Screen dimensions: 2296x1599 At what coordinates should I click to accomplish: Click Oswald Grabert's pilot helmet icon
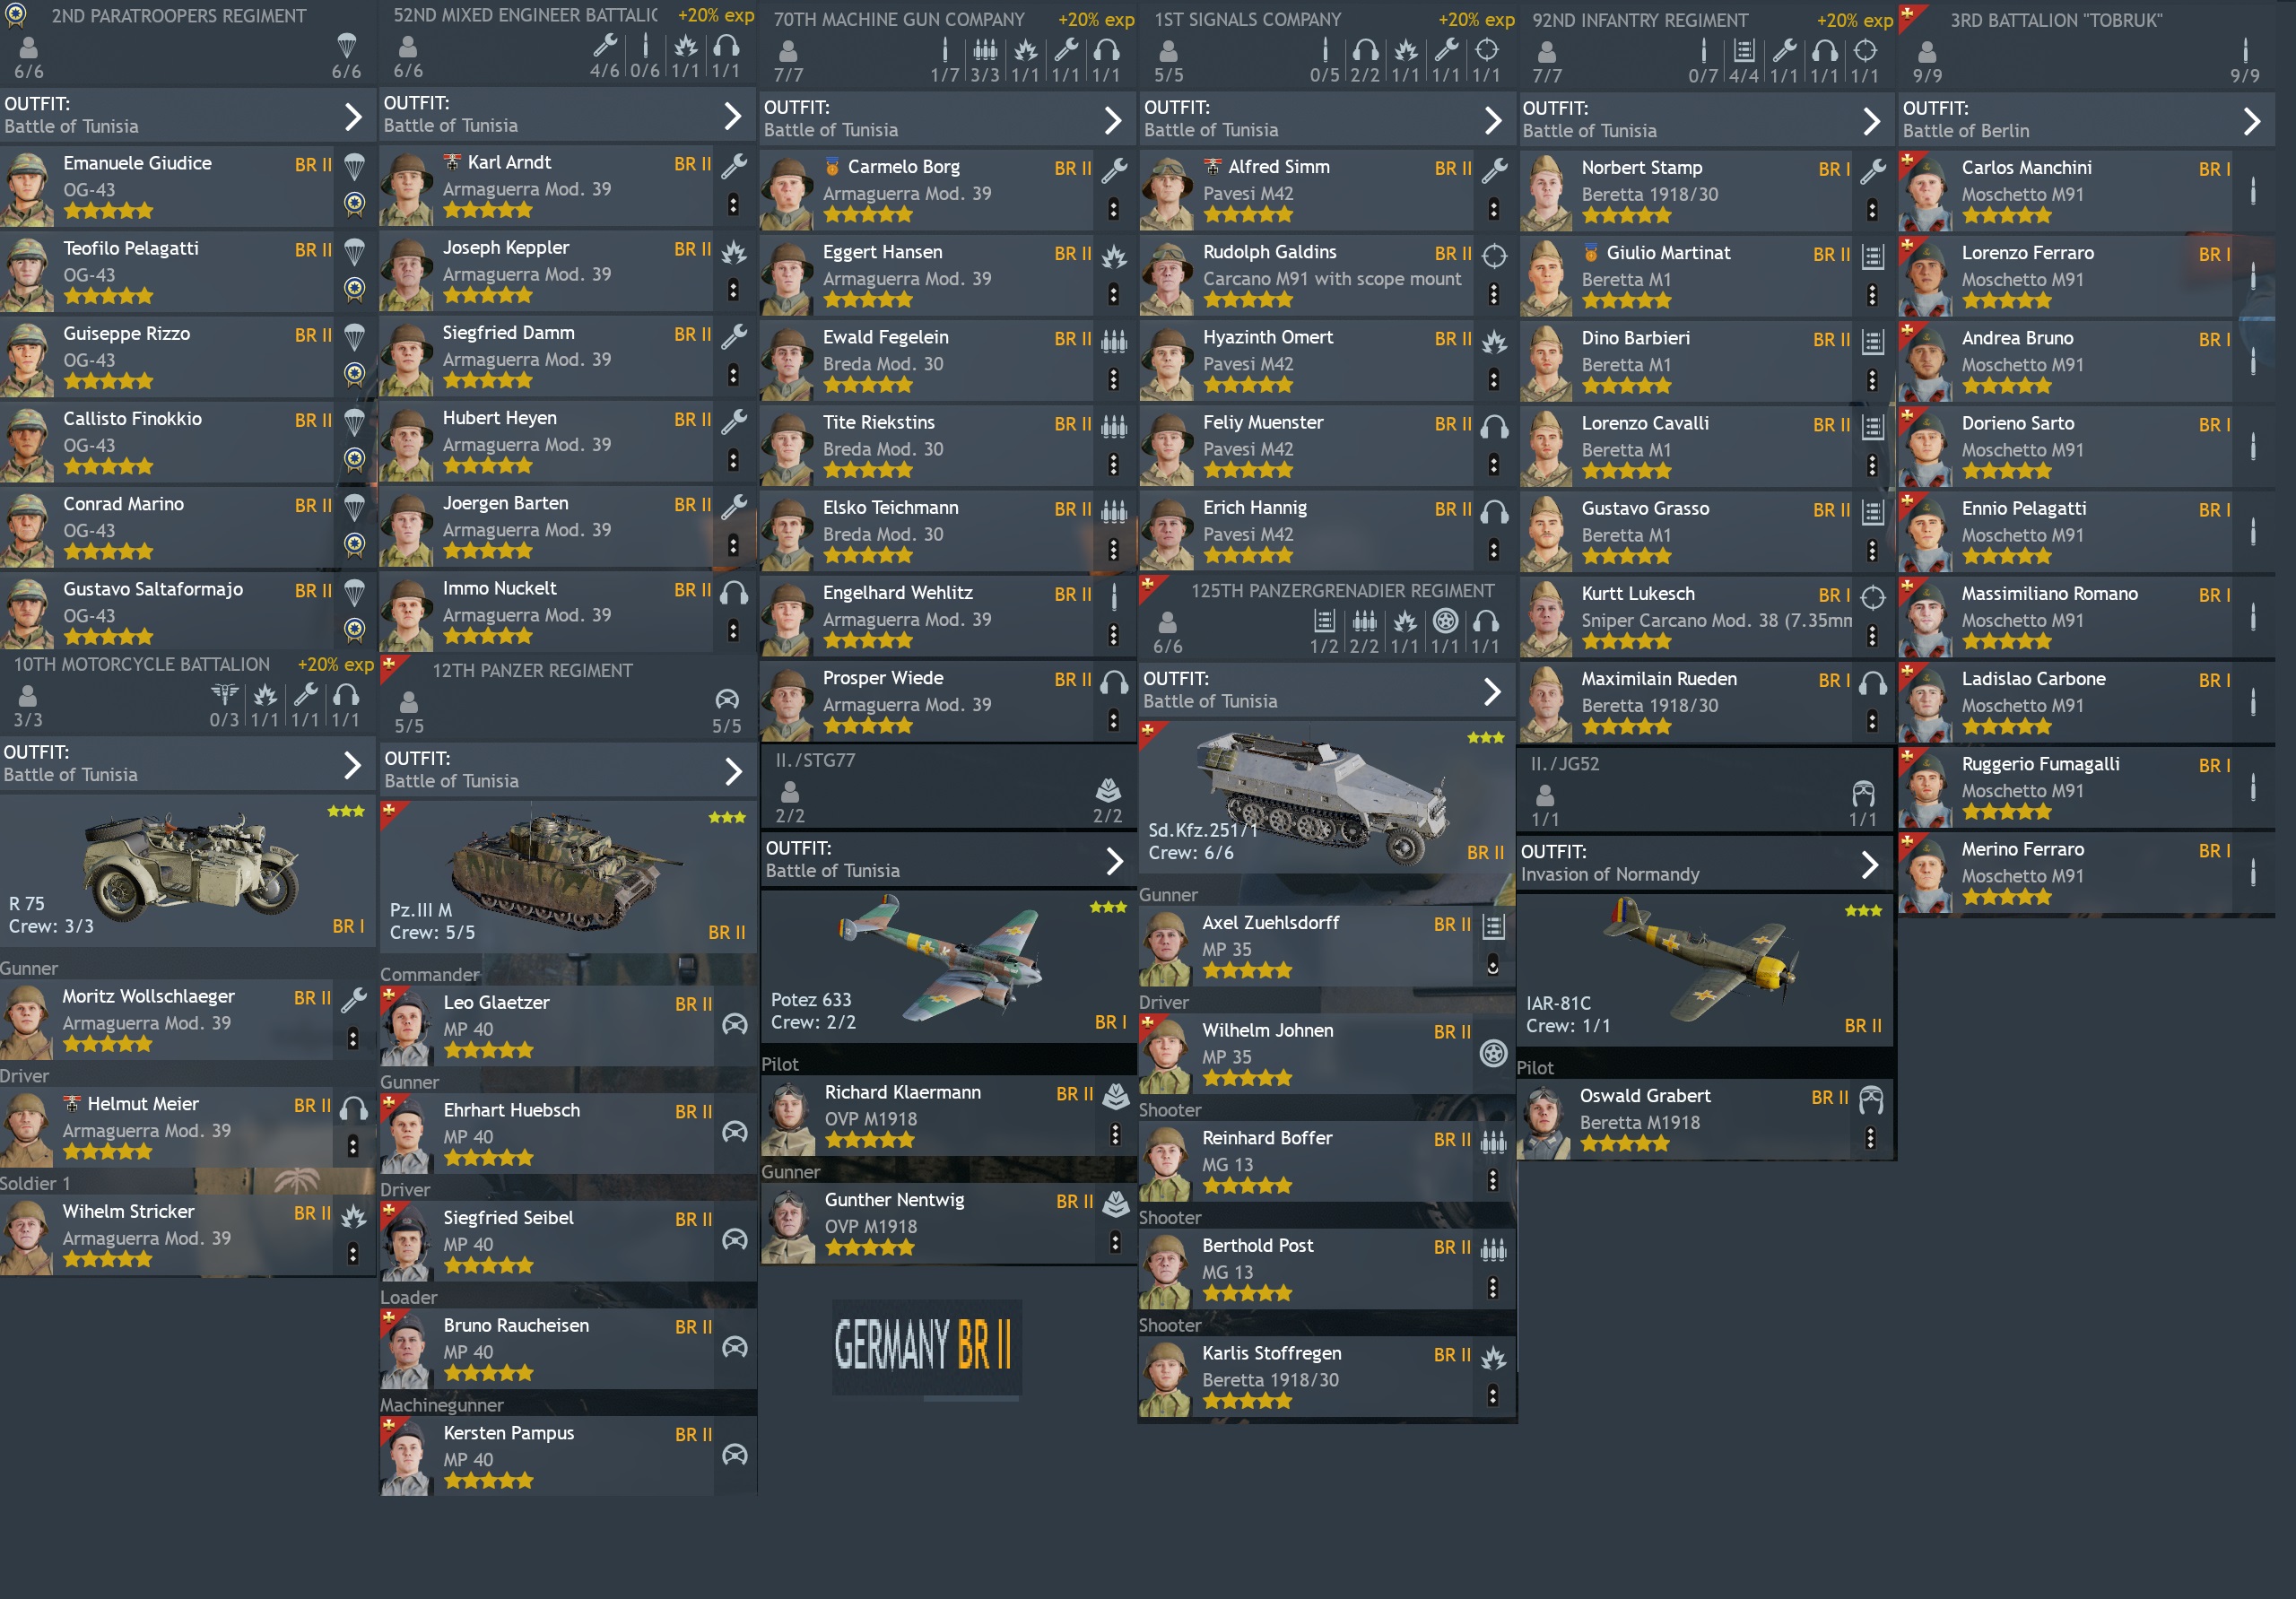[x=1871, y=1100]
